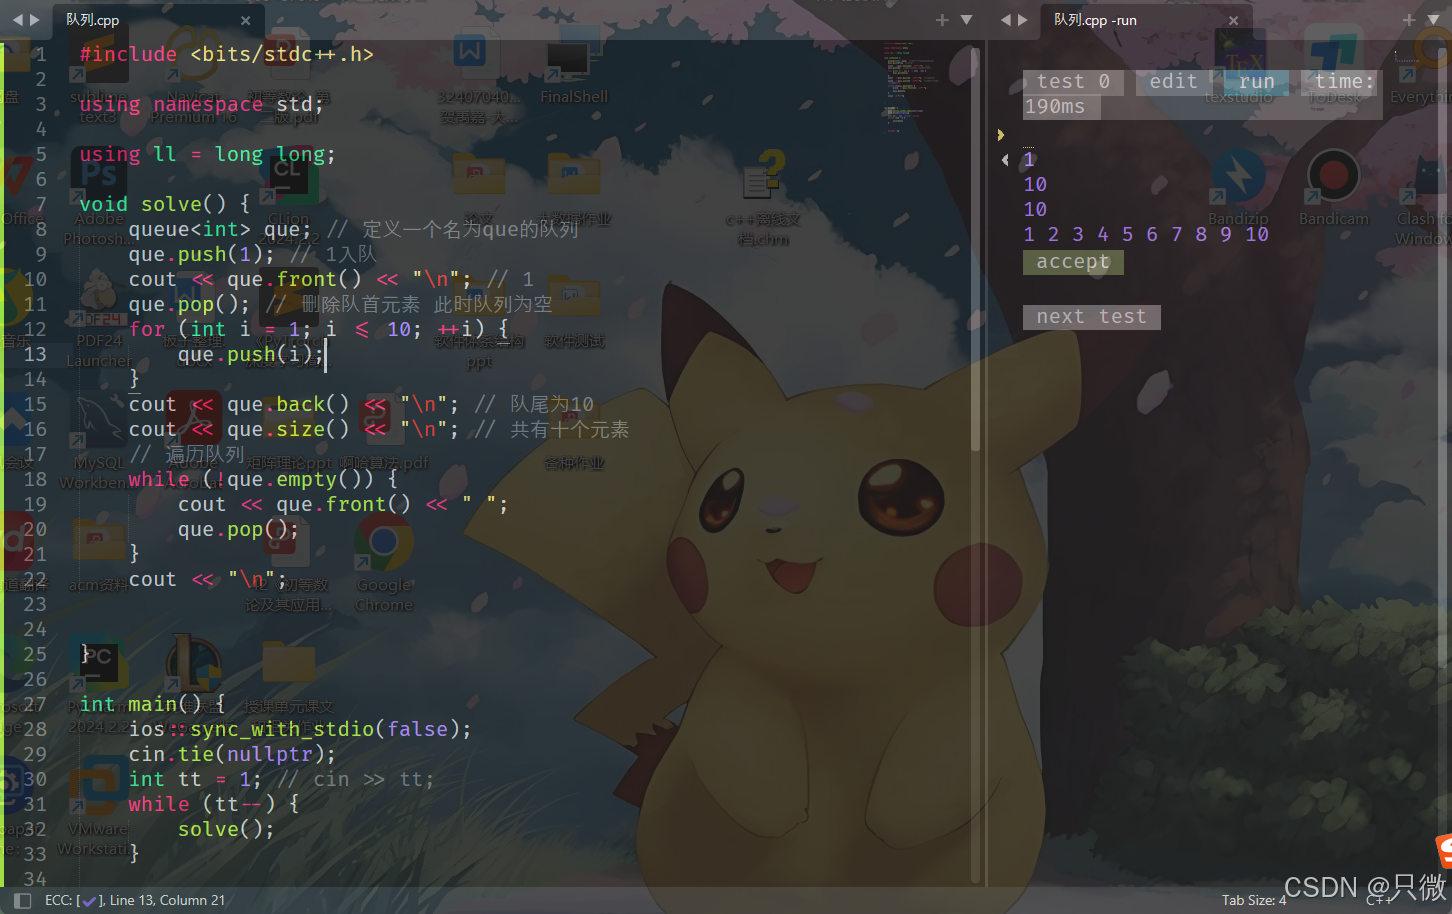Click the 'test 0' button
The image size is (1452, 914).
point(1073,82)
